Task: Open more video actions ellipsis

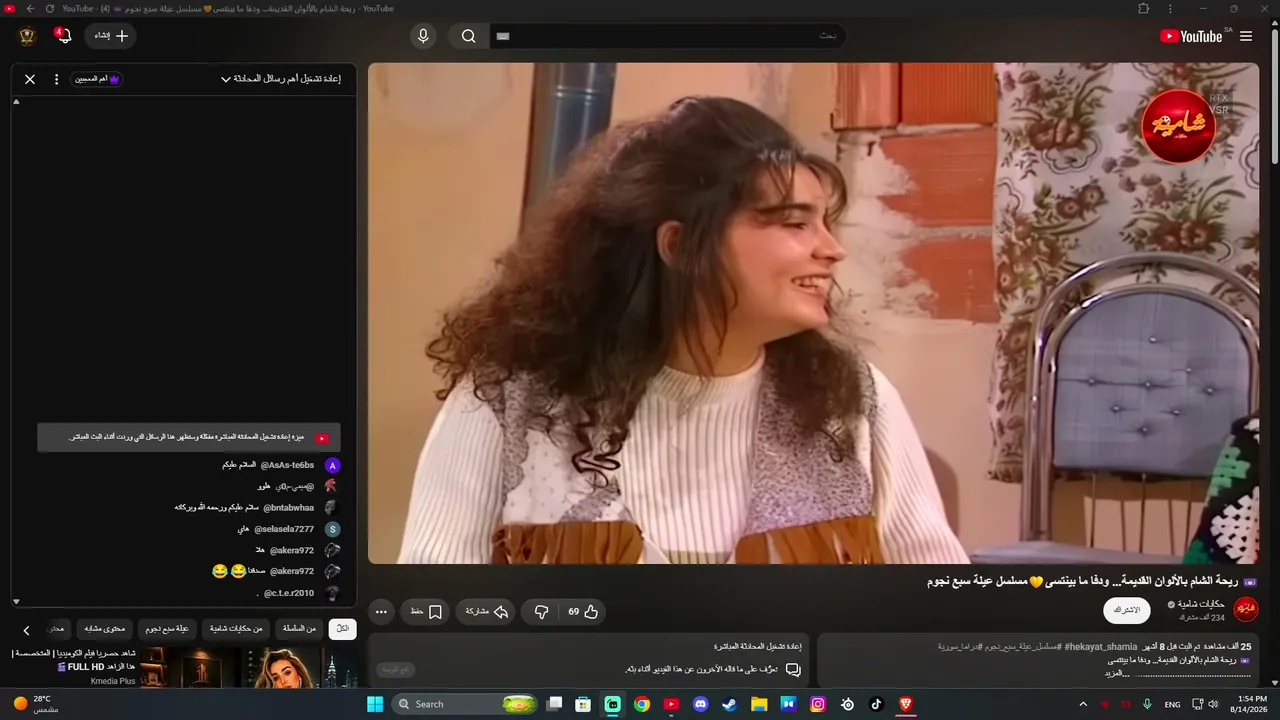Action: [x=381, y=612]
